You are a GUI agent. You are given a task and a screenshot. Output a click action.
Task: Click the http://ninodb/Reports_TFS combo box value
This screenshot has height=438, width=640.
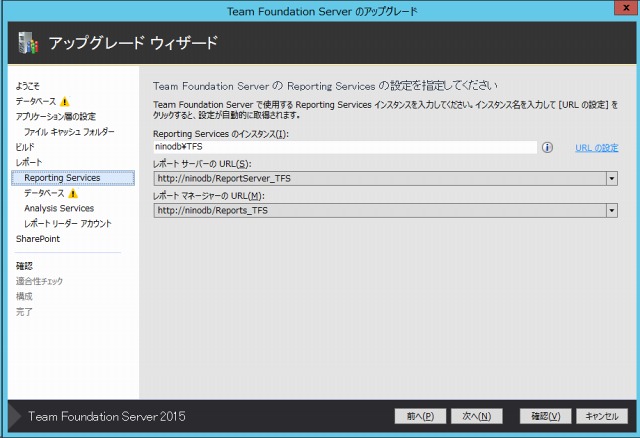[380, 211]
